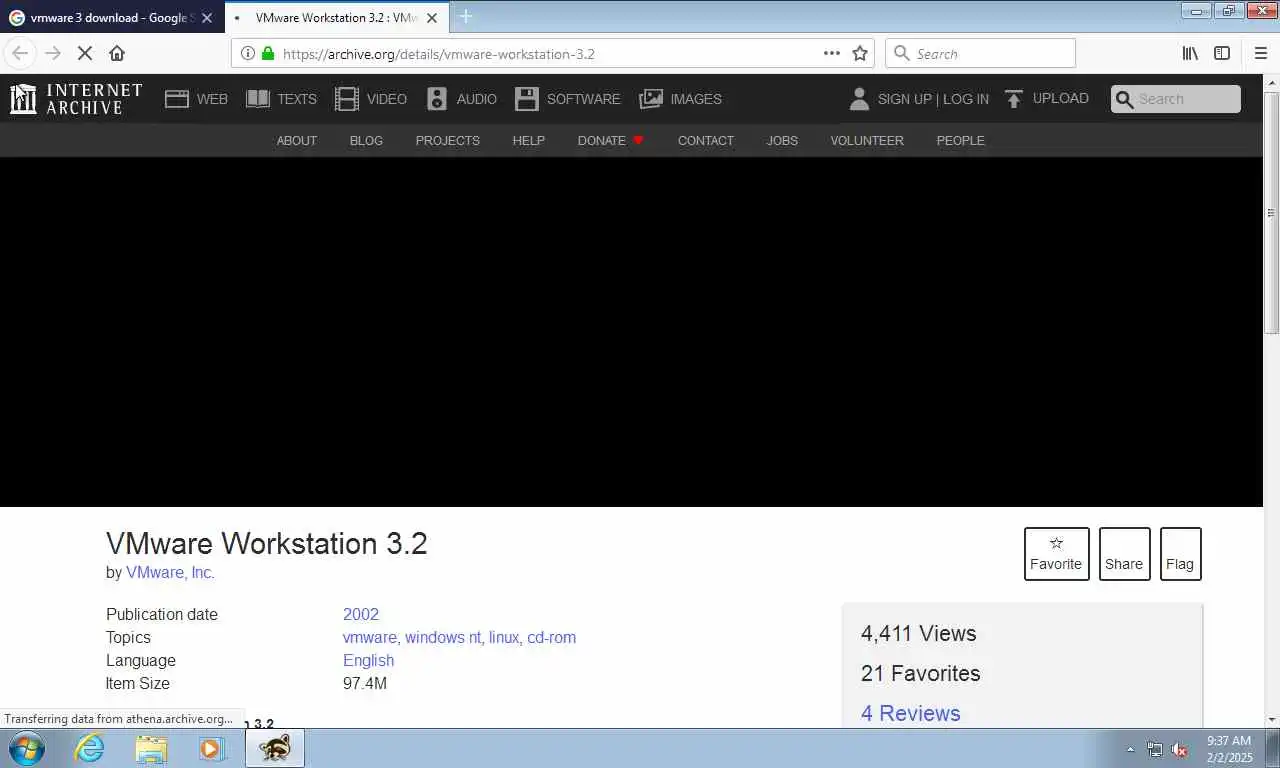
Task: Click the green secure connection padlock
Action: tap(267, 54)
